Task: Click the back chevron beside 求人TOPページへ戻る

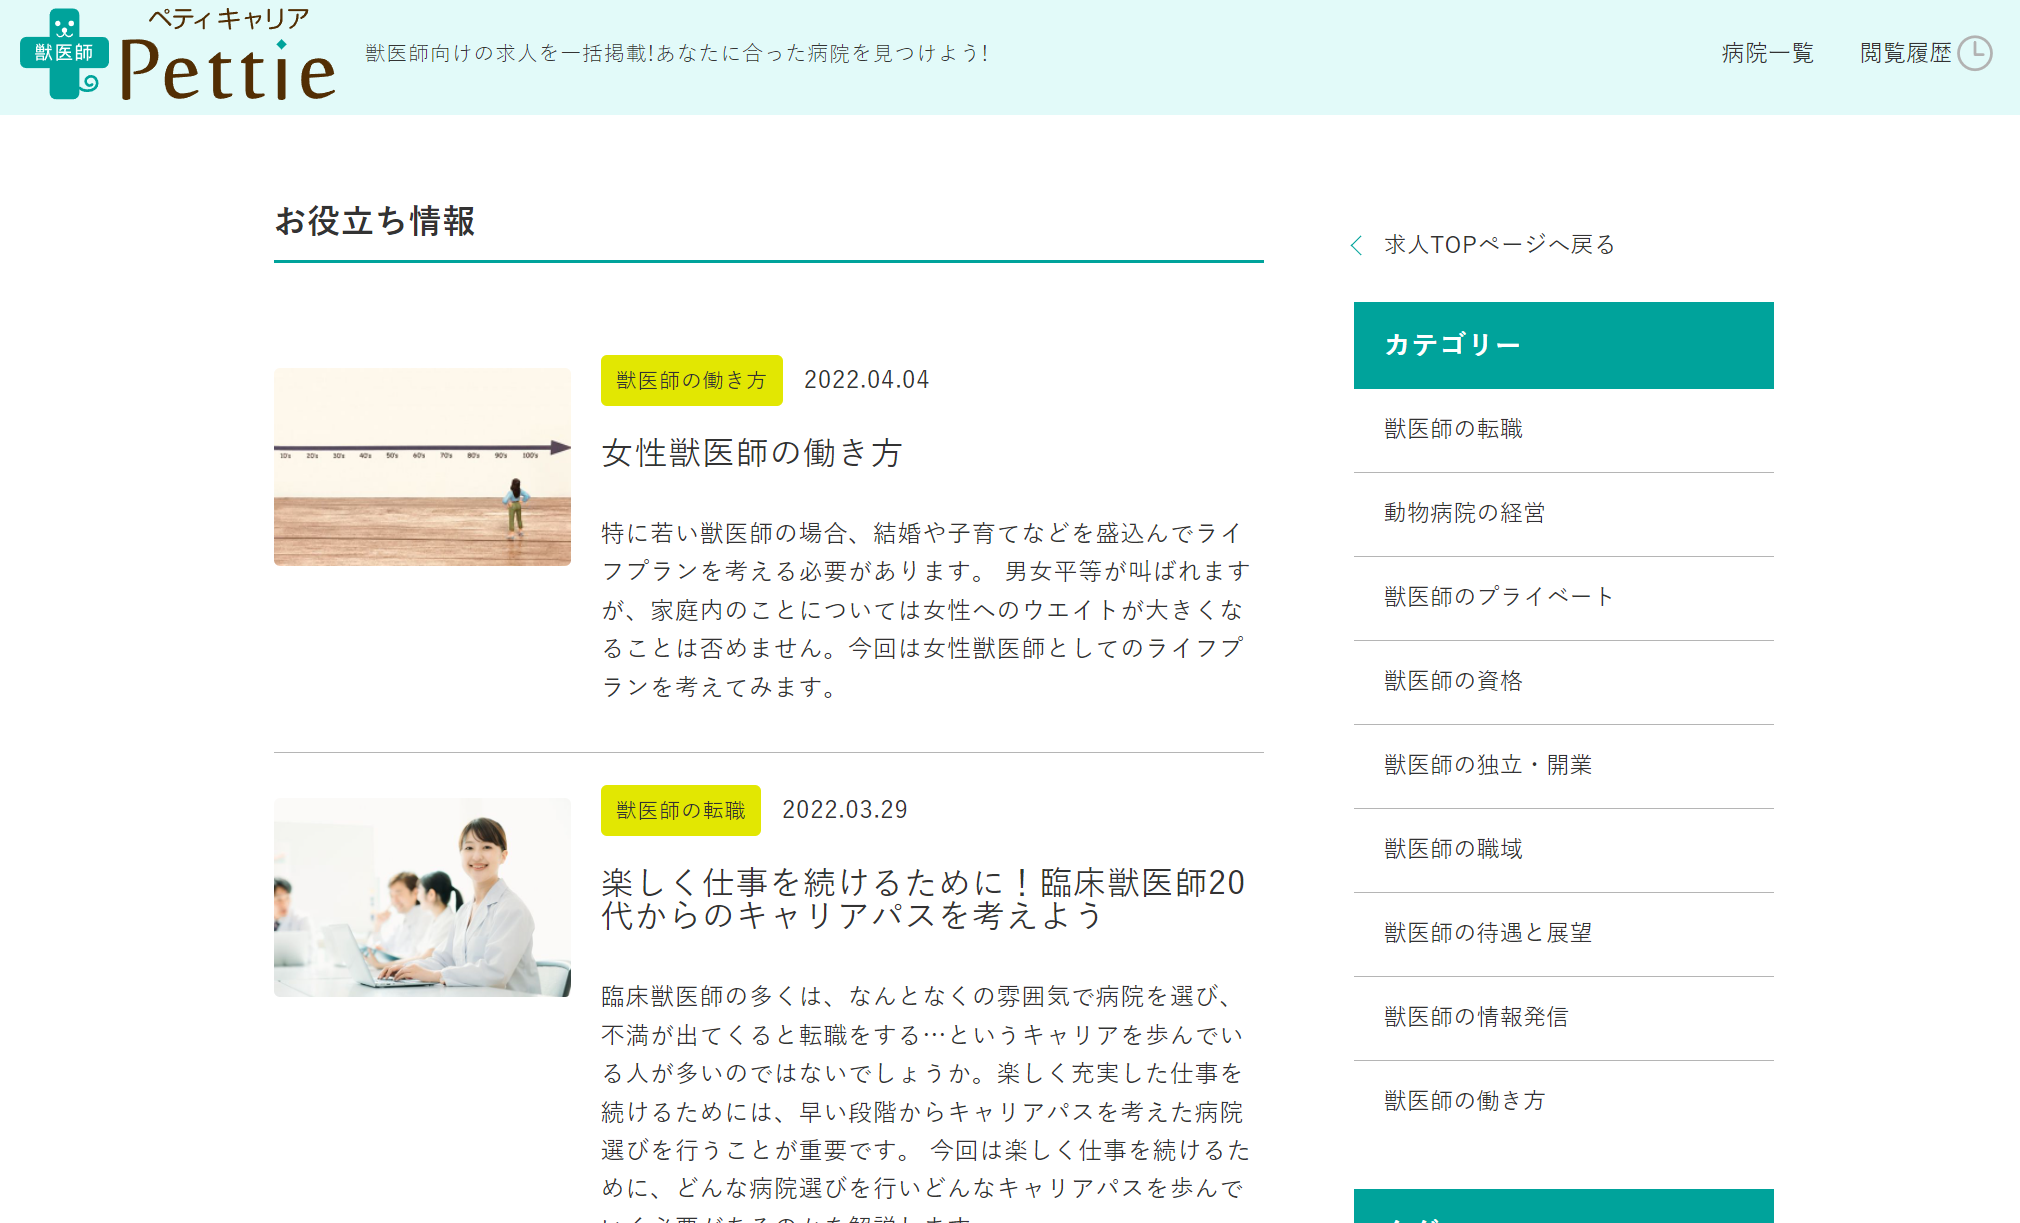Action: pos(1356,245)
